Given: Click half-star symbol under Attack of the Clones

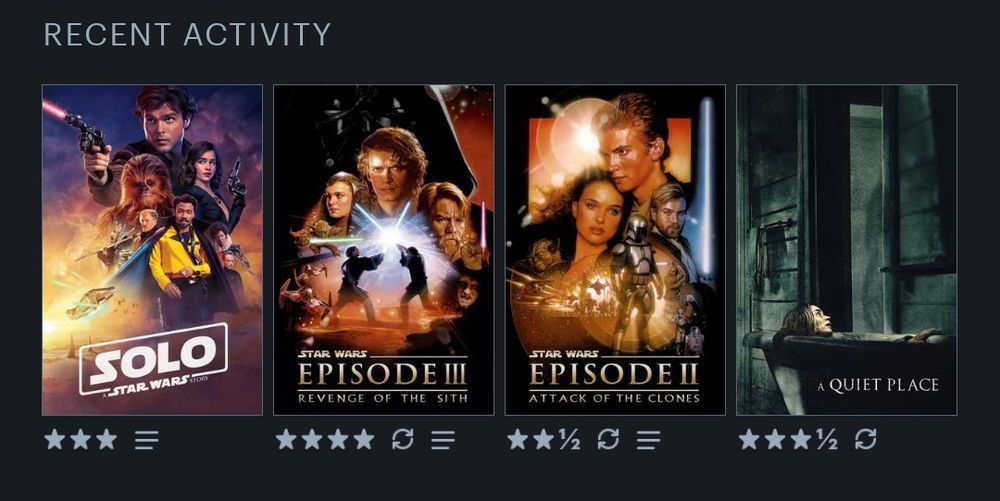Looking at the screenshot, I should (x=570, y=439).
